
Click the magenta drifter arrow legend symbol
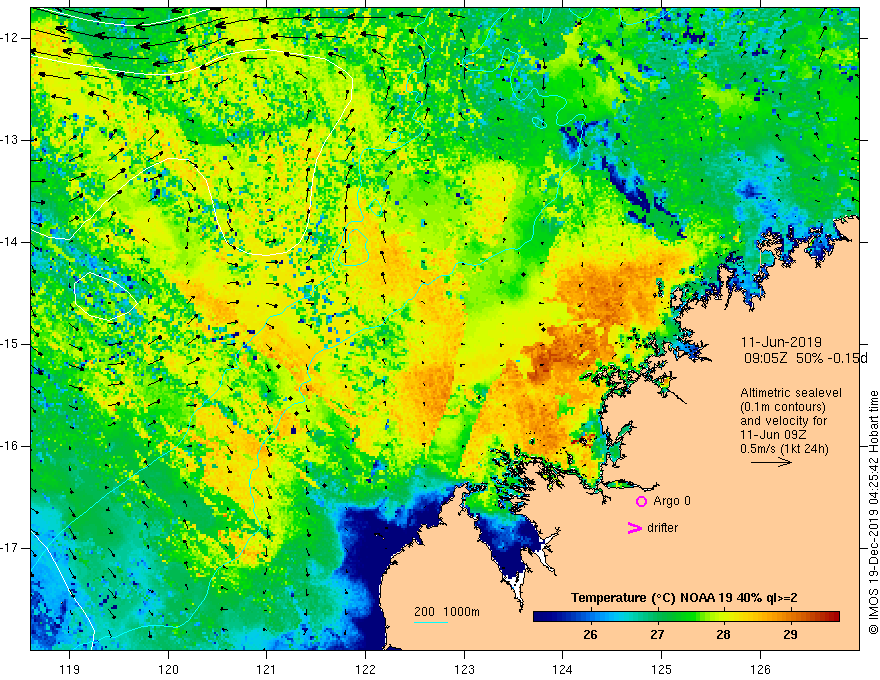point(634,528)
